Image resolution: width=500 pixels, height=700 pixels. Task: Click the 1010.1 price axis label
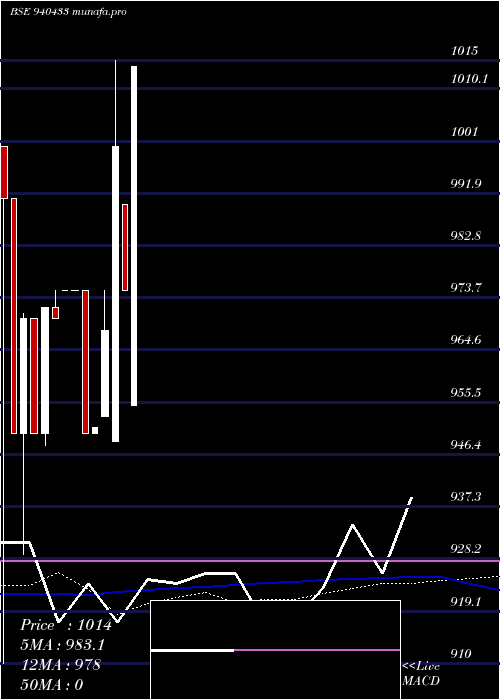pos(469,79)
